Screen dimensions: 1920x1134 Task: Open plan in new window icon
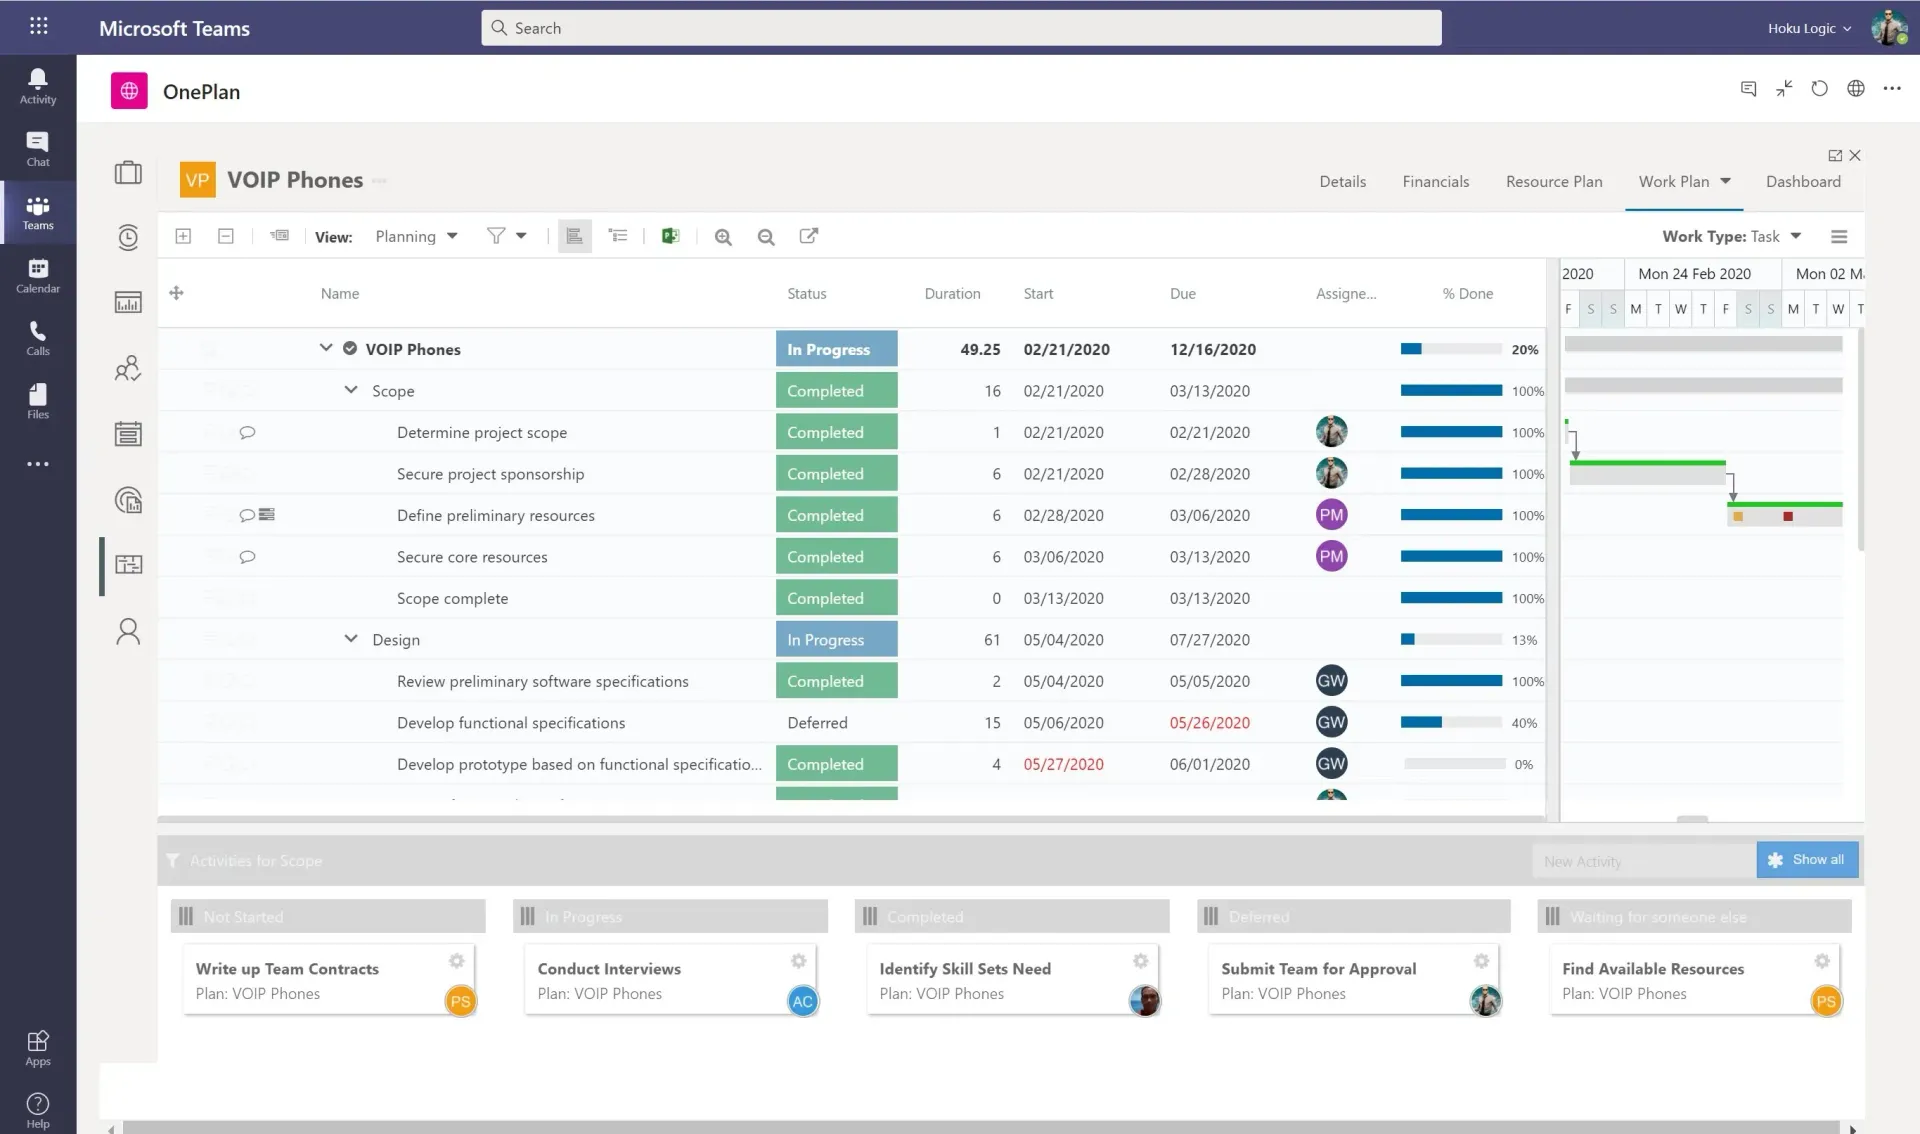coord(809,236)
